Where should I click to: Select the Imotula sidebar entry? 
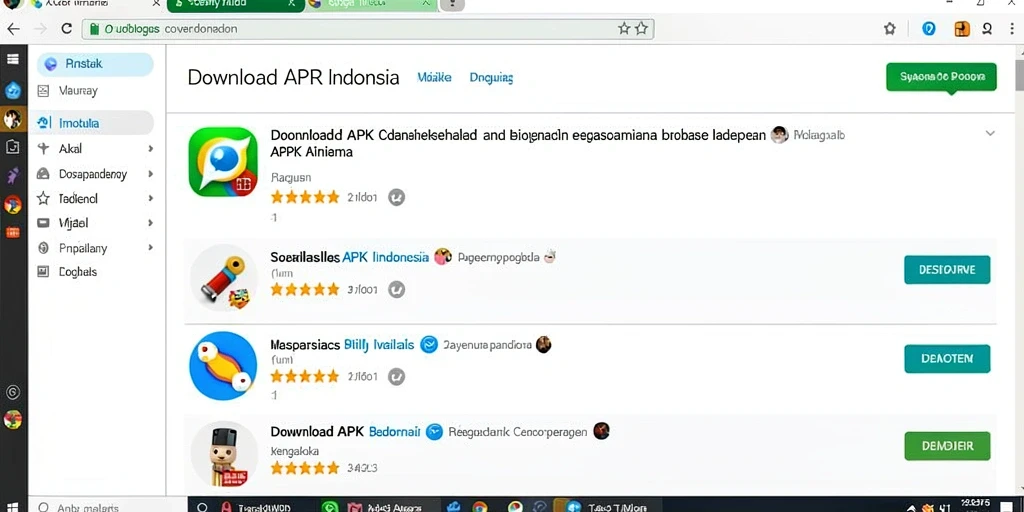(x=95, y=123)
